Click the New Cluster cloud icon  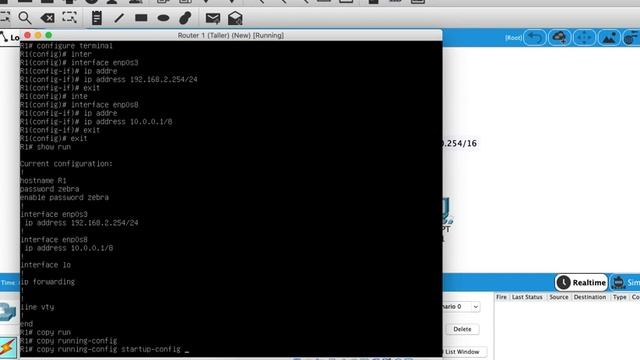coord(560,38)
